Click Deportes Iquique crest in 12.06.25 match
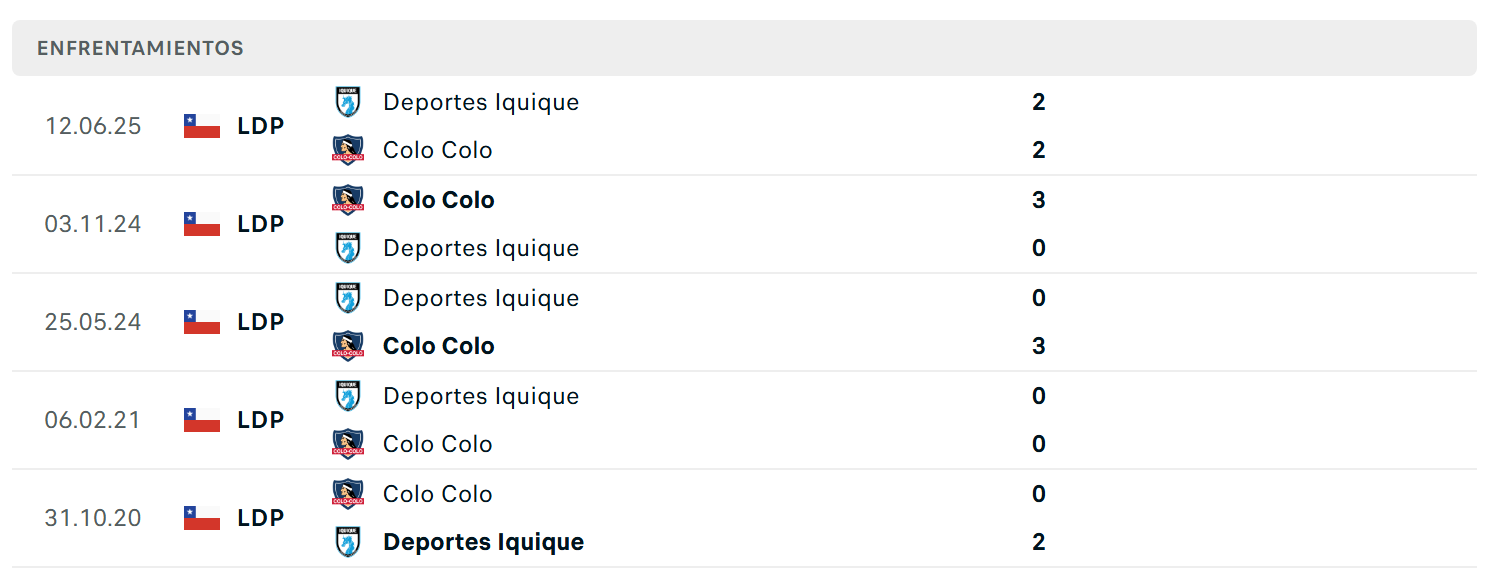 (x=348, y=102)
